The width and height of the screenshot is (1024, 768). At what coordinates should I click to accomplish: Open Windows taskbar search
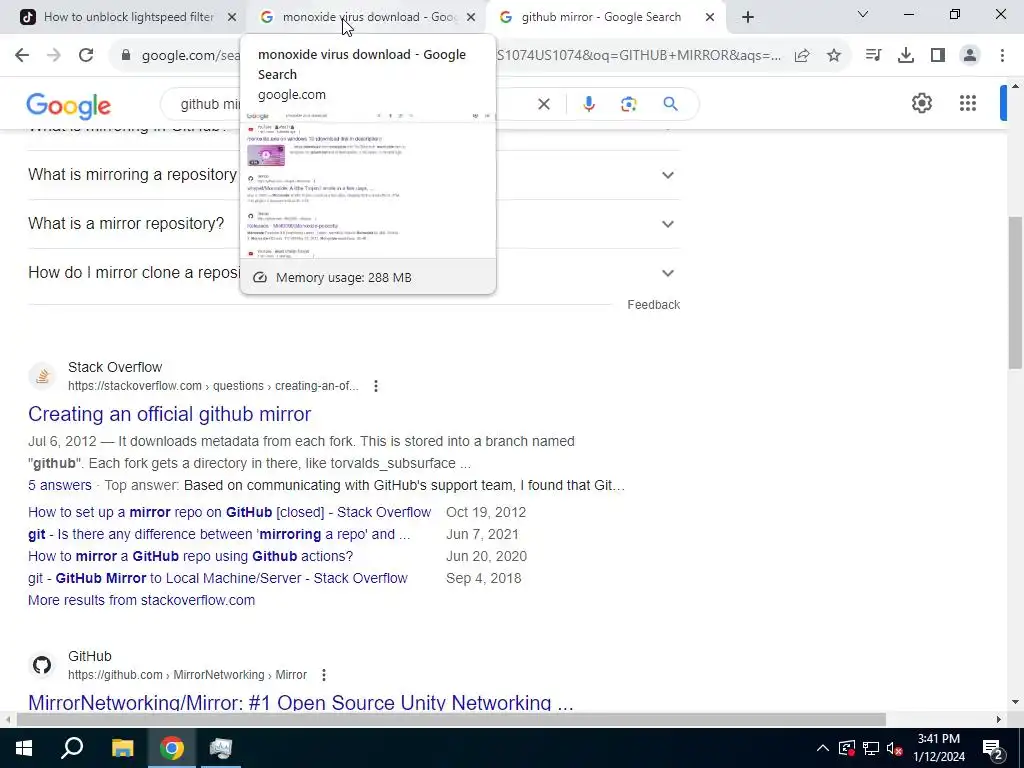72,748
